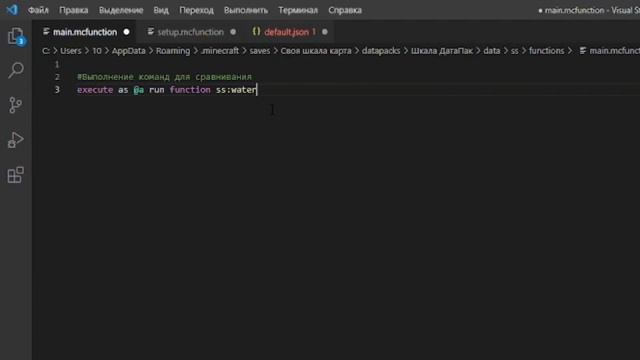
Task: Click the @a selector in code
Action: pos(139,89)
